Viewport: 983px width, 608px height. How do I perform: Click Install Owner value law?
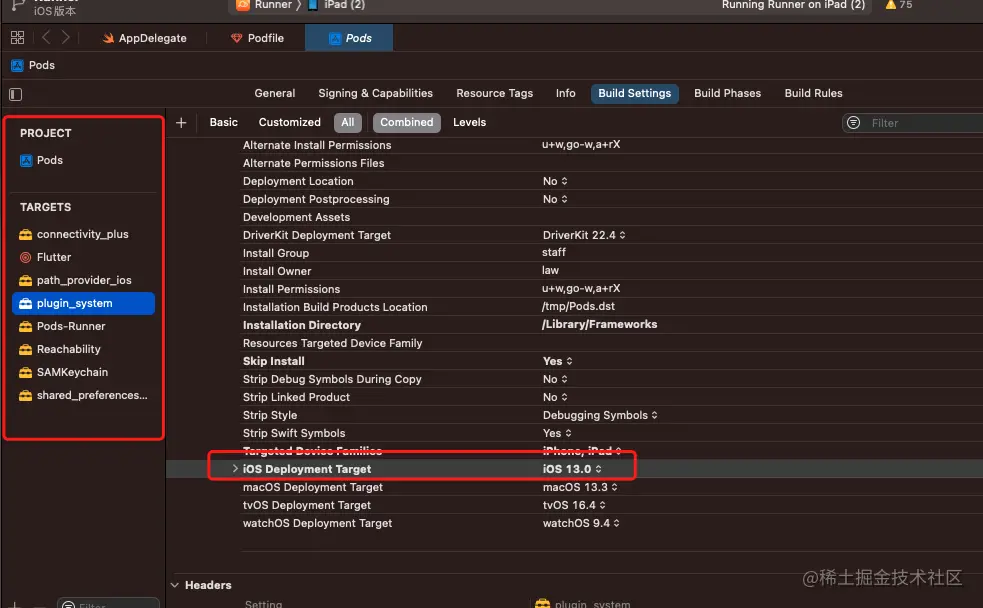click(550, 270)
